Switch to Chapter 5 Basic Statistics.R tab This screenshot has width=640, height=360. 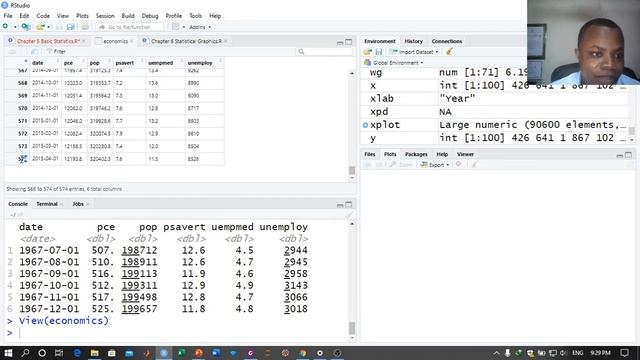coord(48,41)
